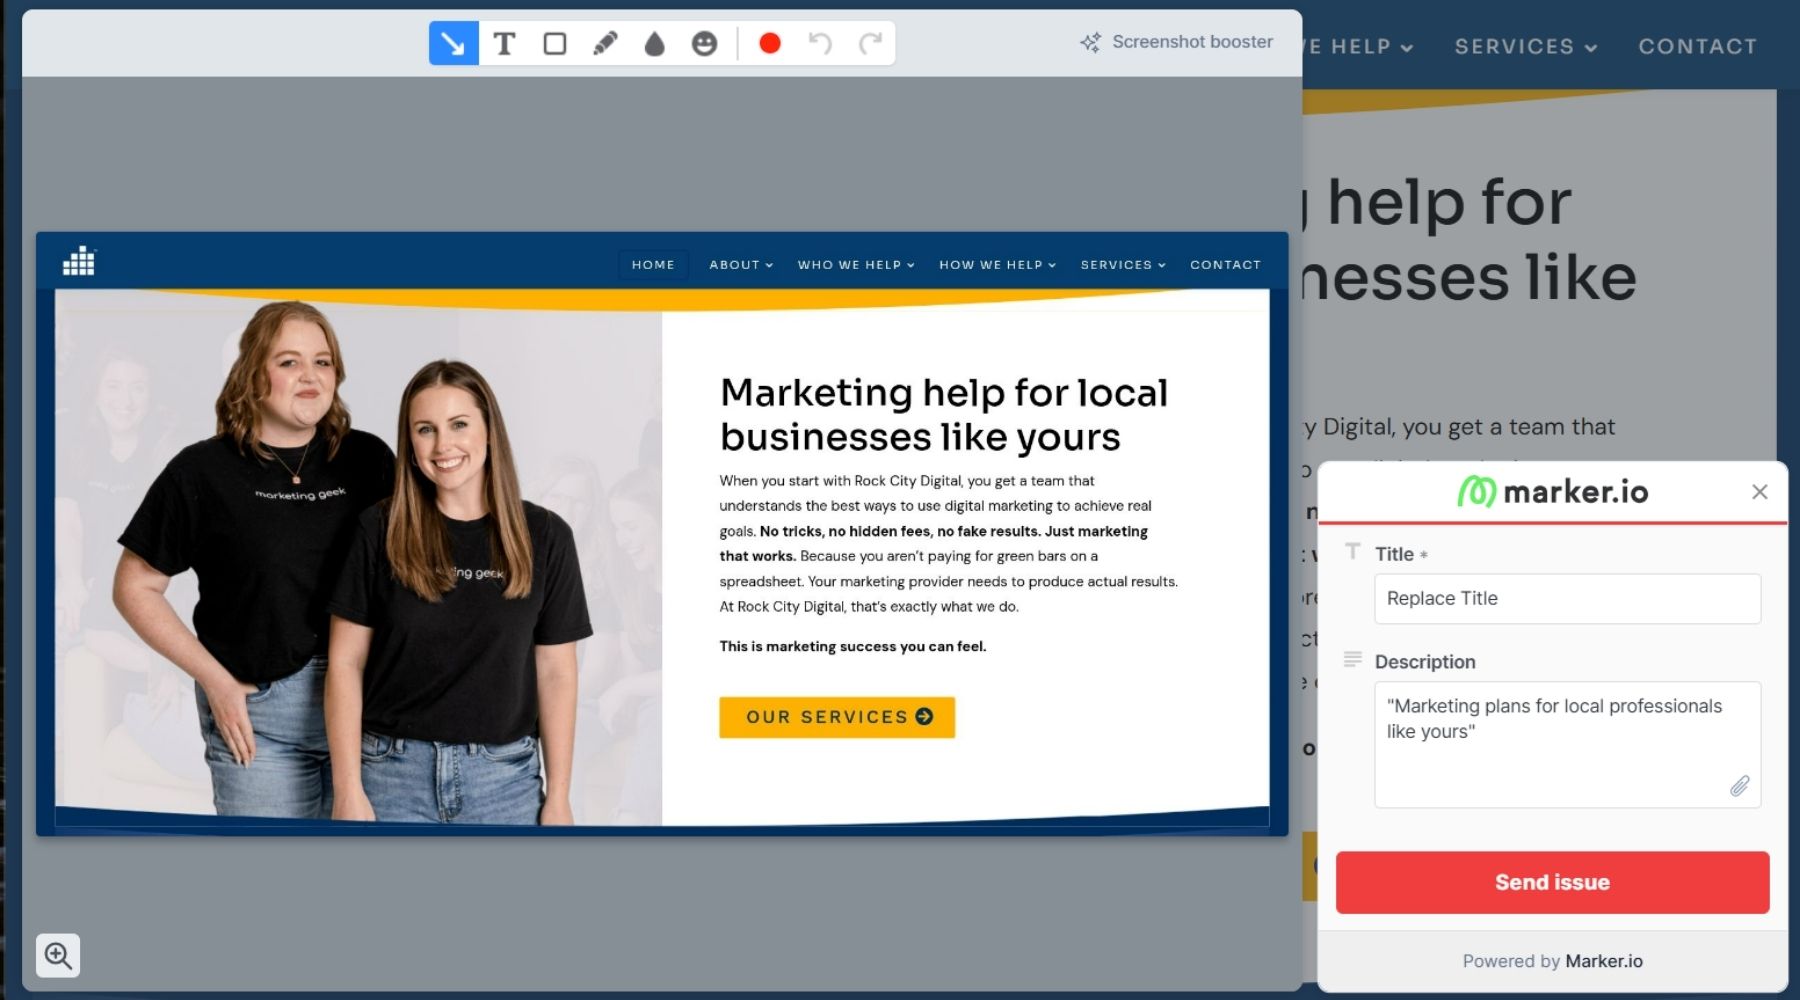Select the Rectangle annotation tool
The width and height of the screenshot is (1800, 1000).
click(x=555, y=44)
